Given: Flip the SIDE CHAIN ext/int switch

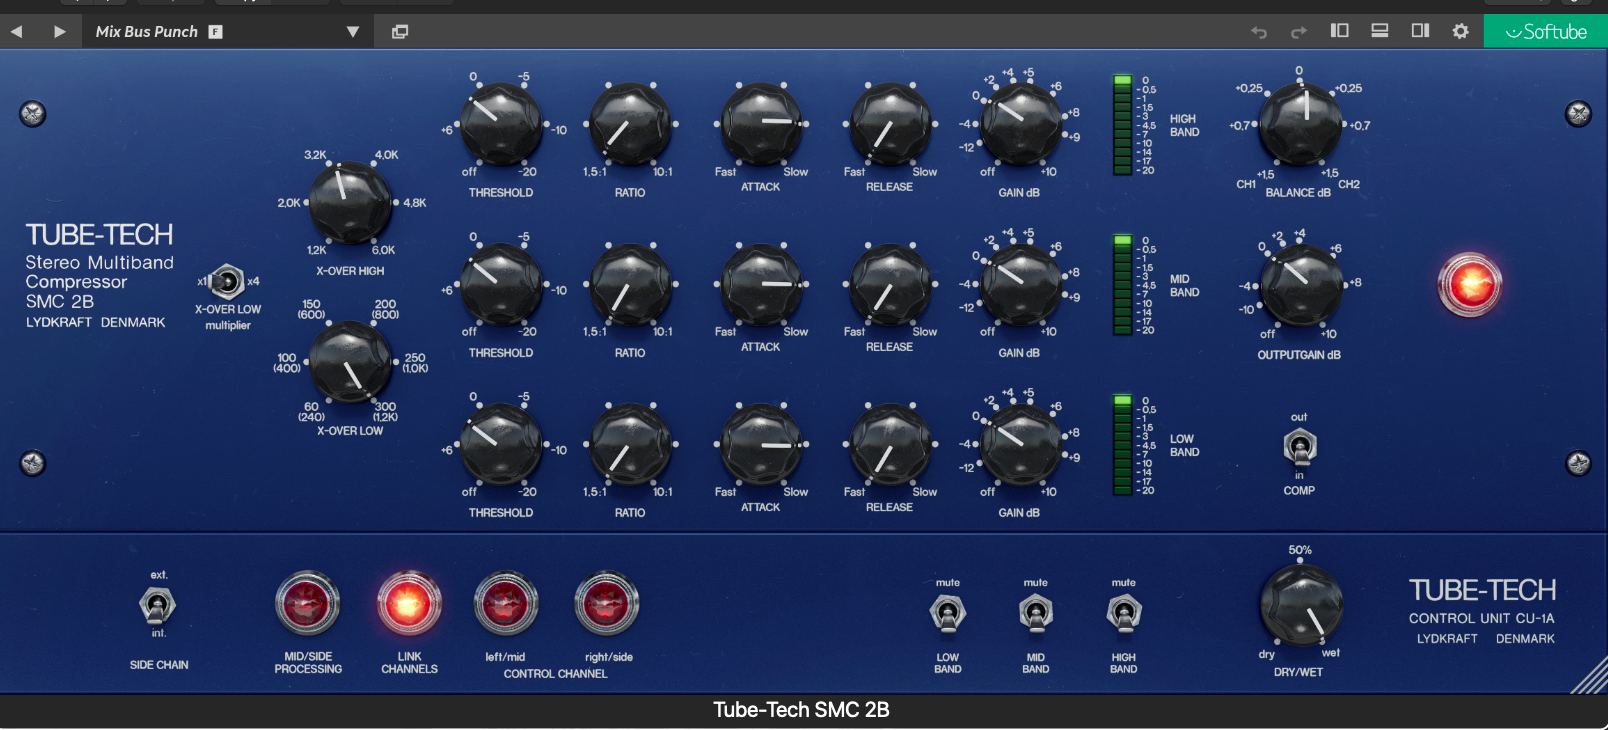Looking at the screenshot, I should 157,604.
